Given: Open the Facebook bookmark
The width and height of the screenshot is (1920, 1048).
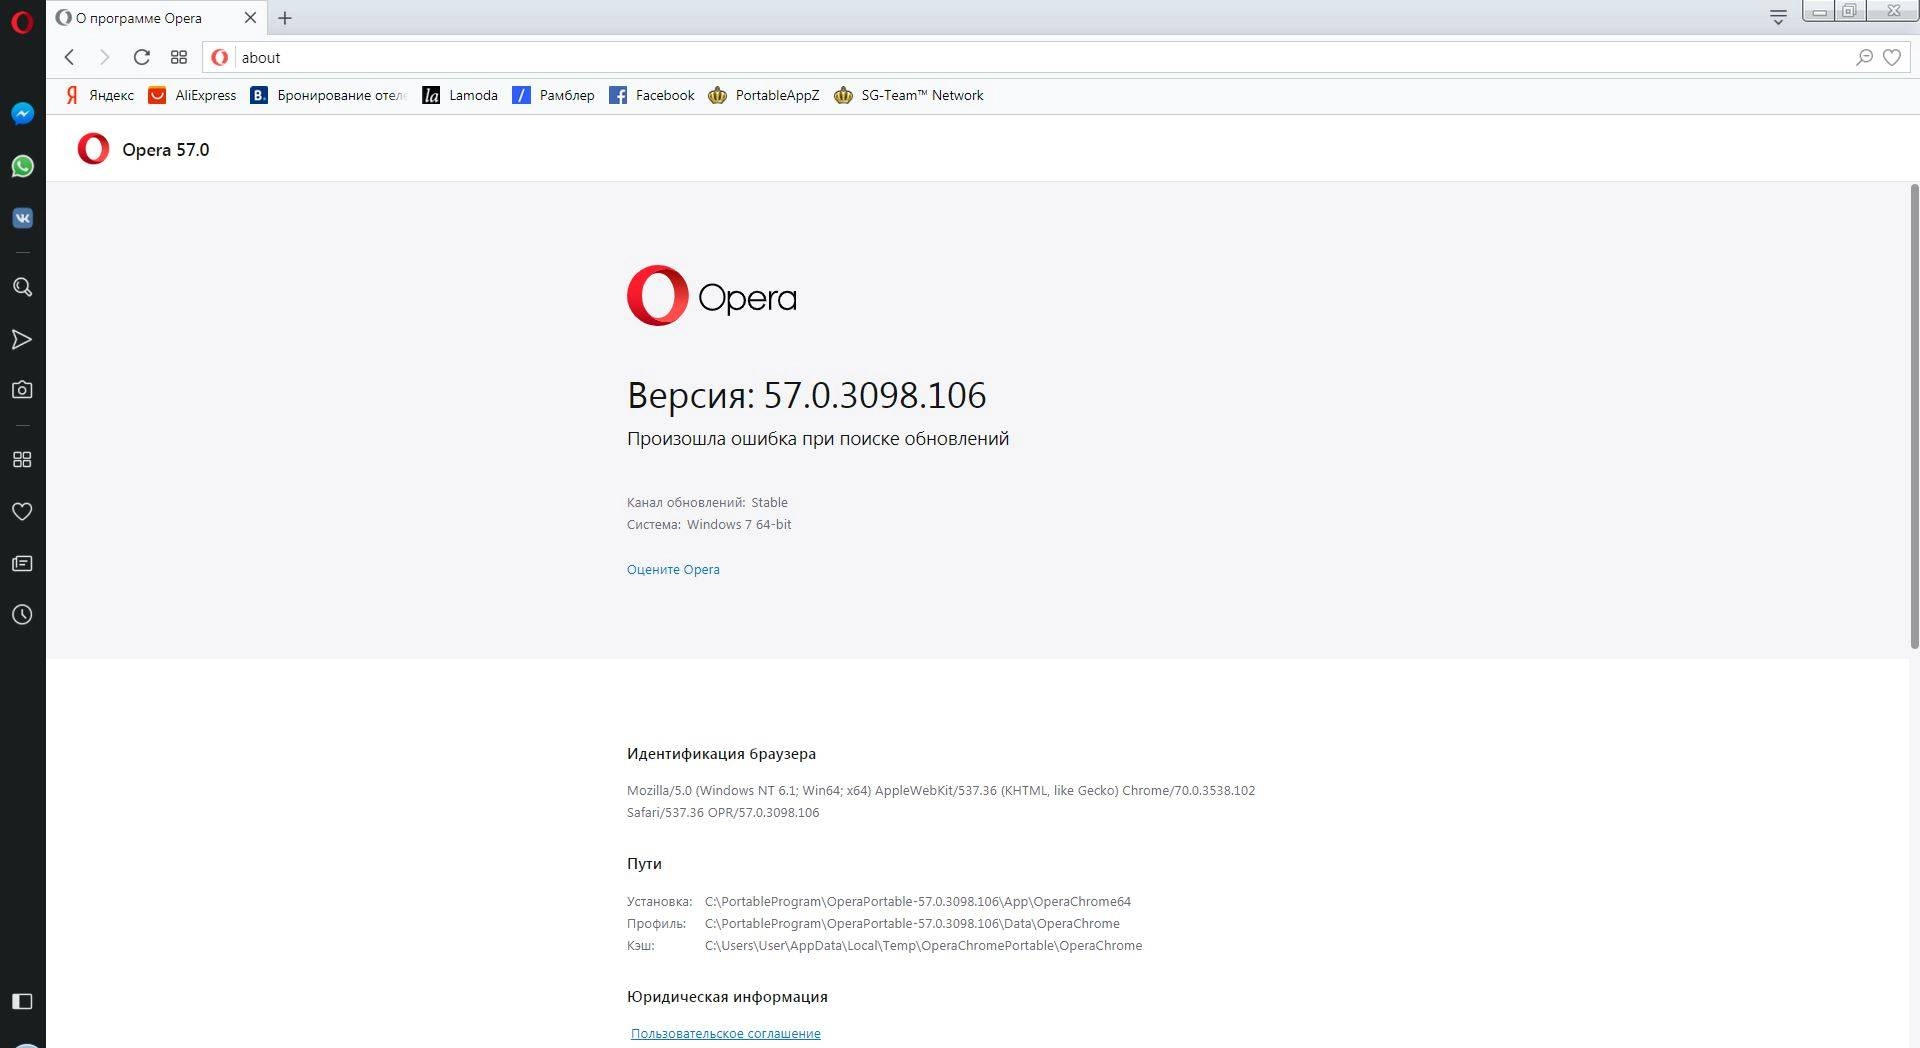Looking at the screenshot, I should [652, 95].
